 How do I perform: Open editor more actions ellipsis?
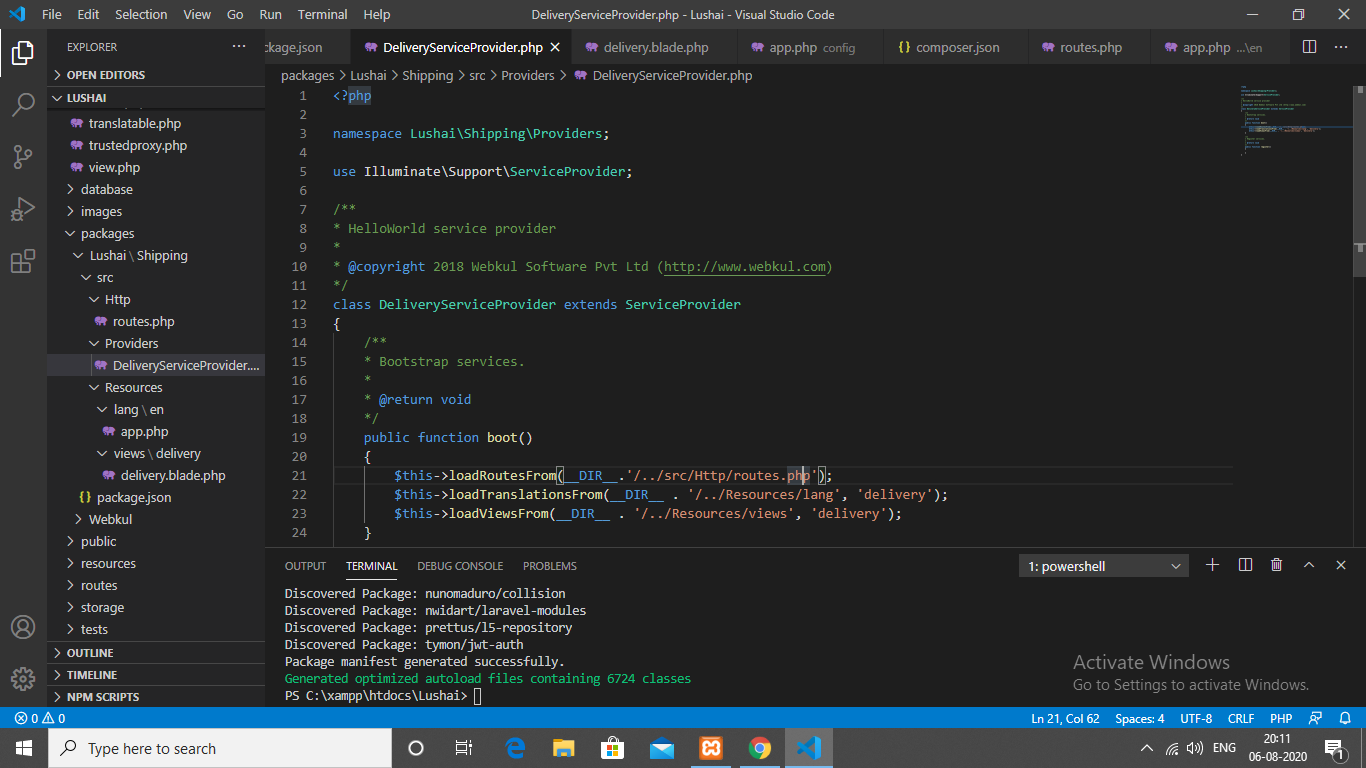[1341, 47]
